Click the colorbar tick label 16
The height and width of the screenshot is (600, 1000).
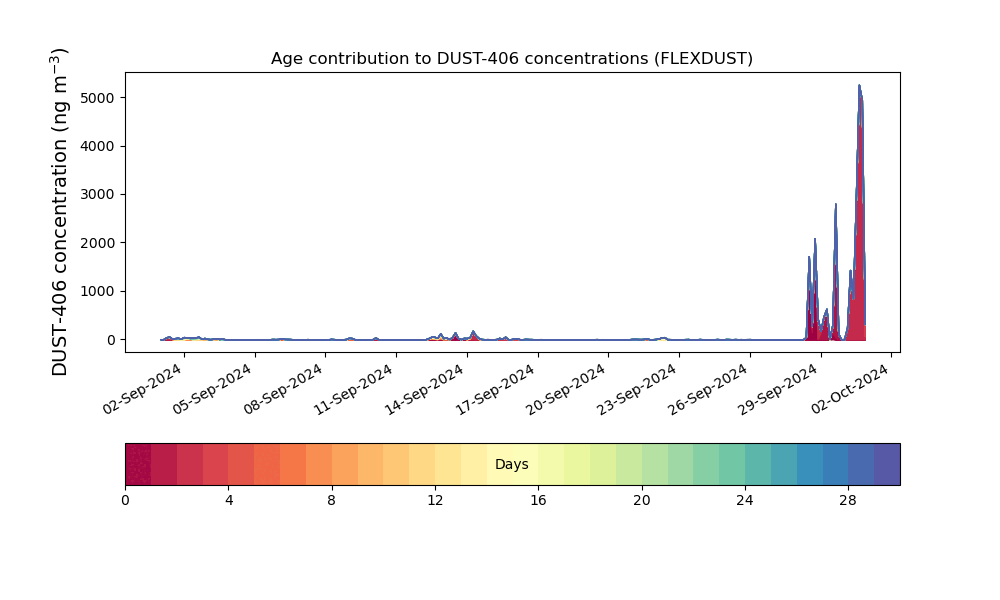(x=538, y=501)
